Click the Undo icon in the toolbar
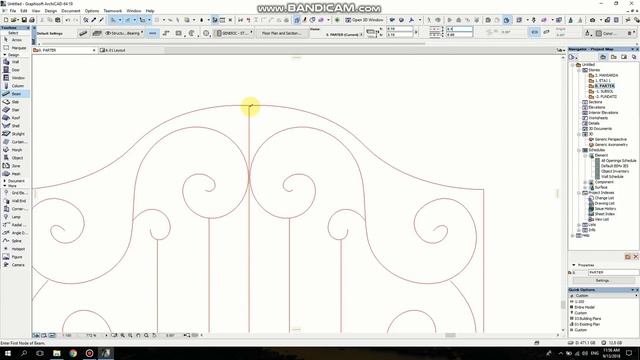The width and height of the screenshot is (640, 360). 67,20
